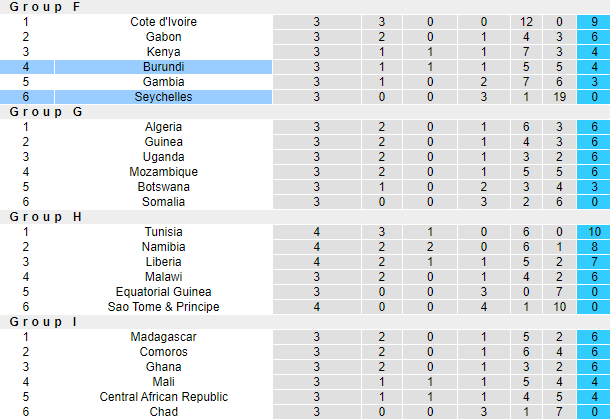The image size is (610, 420).
Task: Open the Algeria team link
Action: point(163,127)
